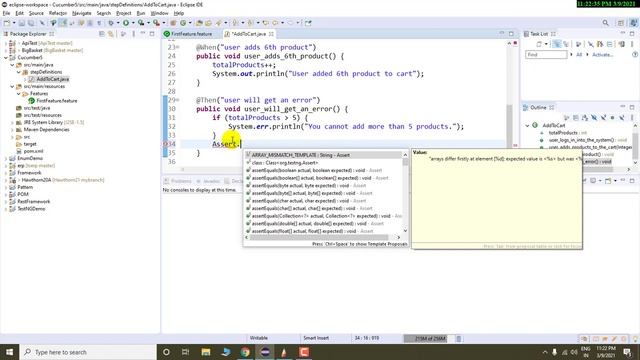This screenshot has width=640, height=360.
Task: Click Eclipse icon in Windows taskbar
Action: [x=265, y=352]
